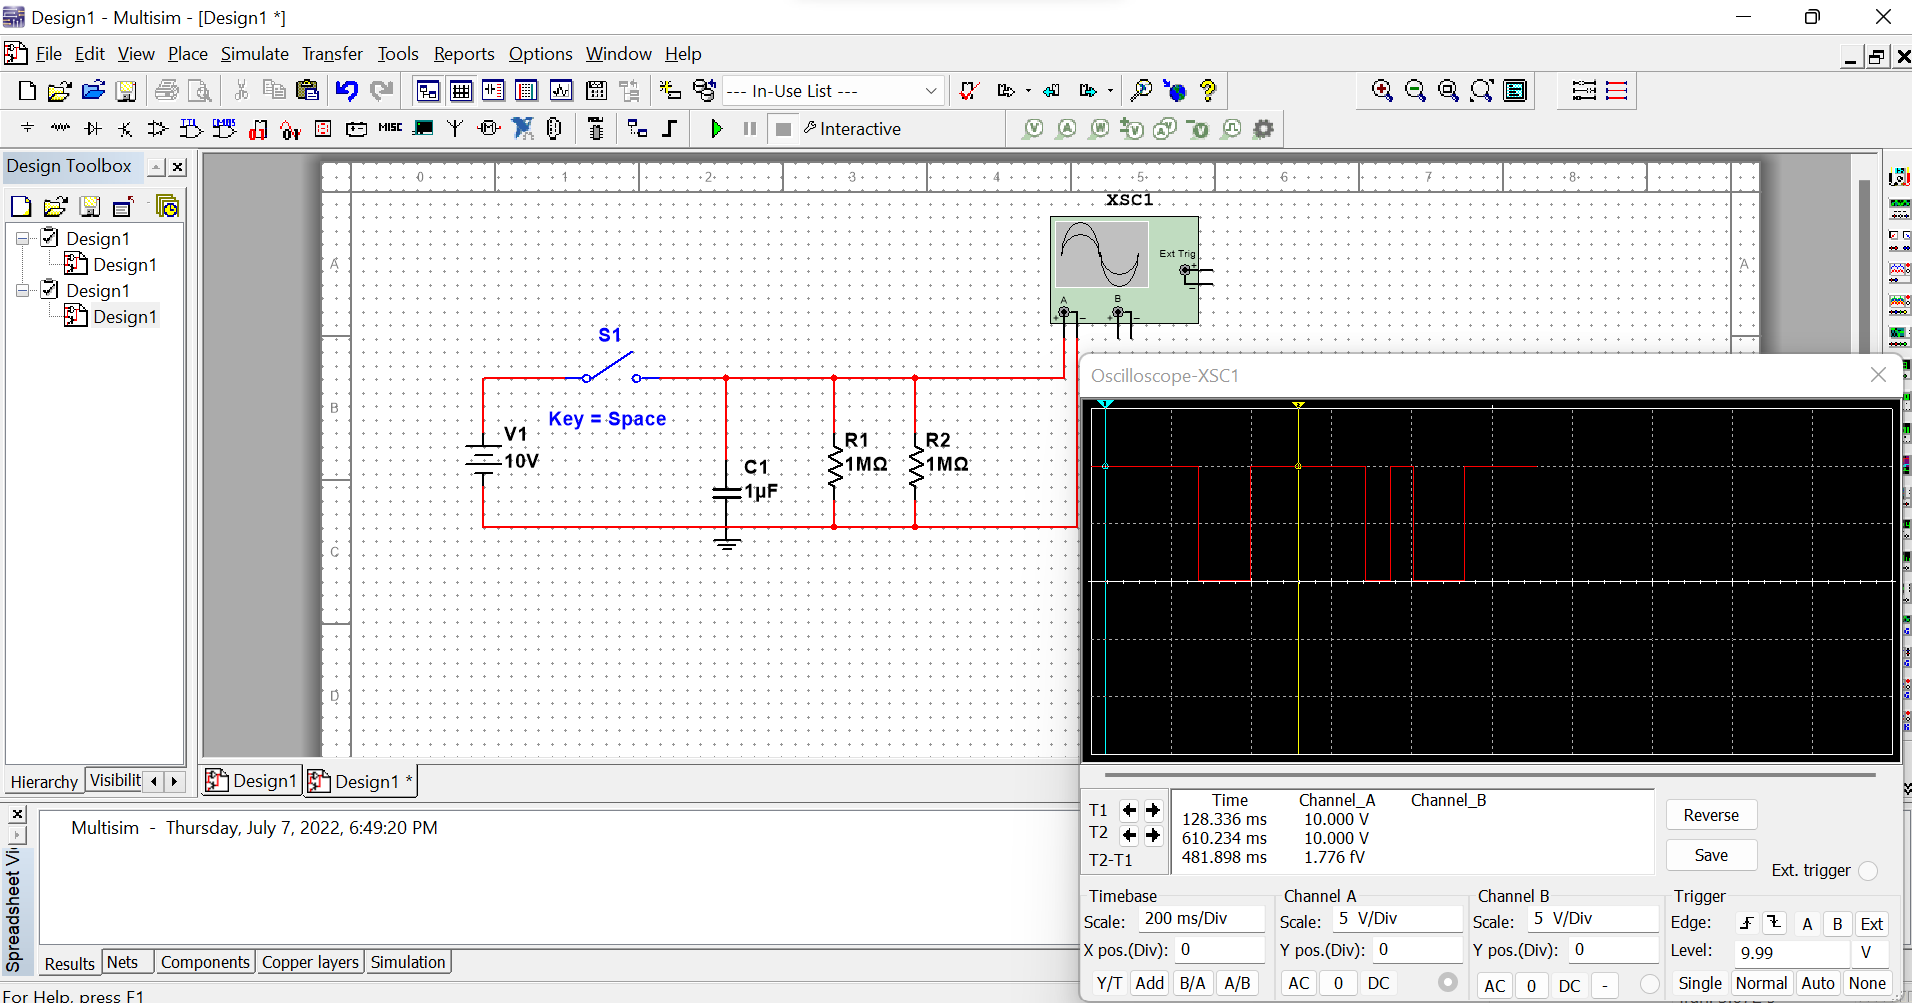This screenshot has height=1003, width=1912.
Task: Open the Simulate menu
Action: pos(254,54)
